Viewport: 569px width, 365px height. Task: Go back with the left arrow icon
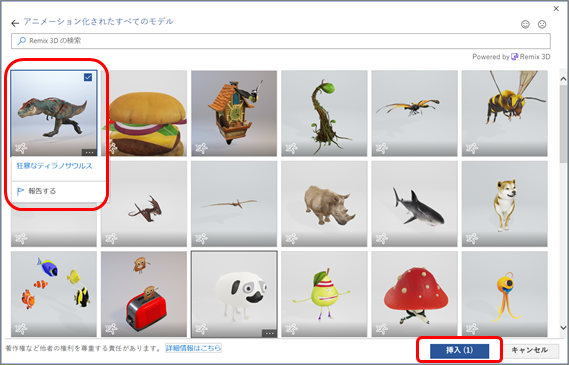pos(15,24)
